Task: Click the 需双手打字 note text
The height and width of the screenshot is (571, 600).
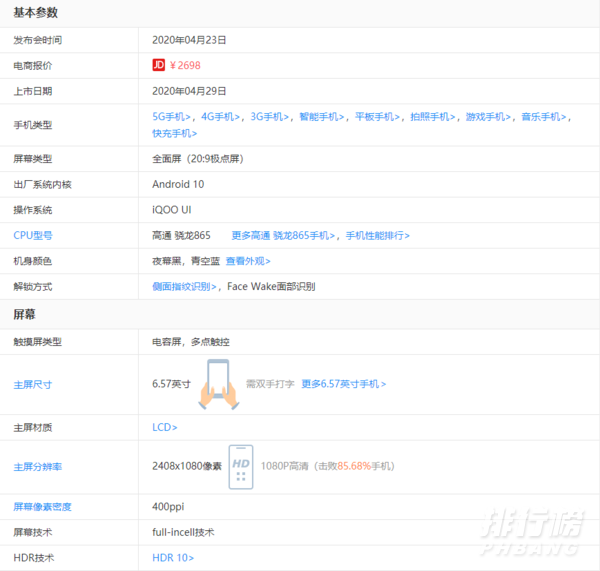Action: click(x=270, y=384)
